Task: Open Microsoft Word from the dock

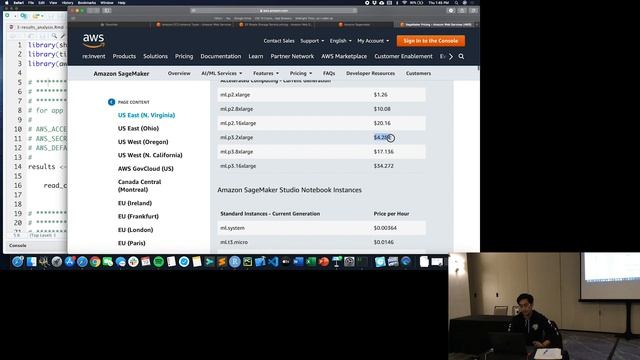Action: point(298,262)
